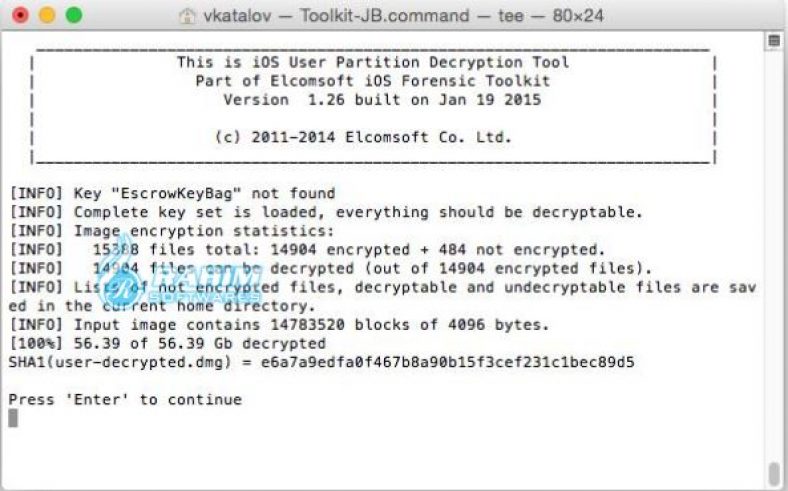Viewport: 788px width, 491px height.
Task: Minimize the terminal with the yellow button
Action: [46, 16]
